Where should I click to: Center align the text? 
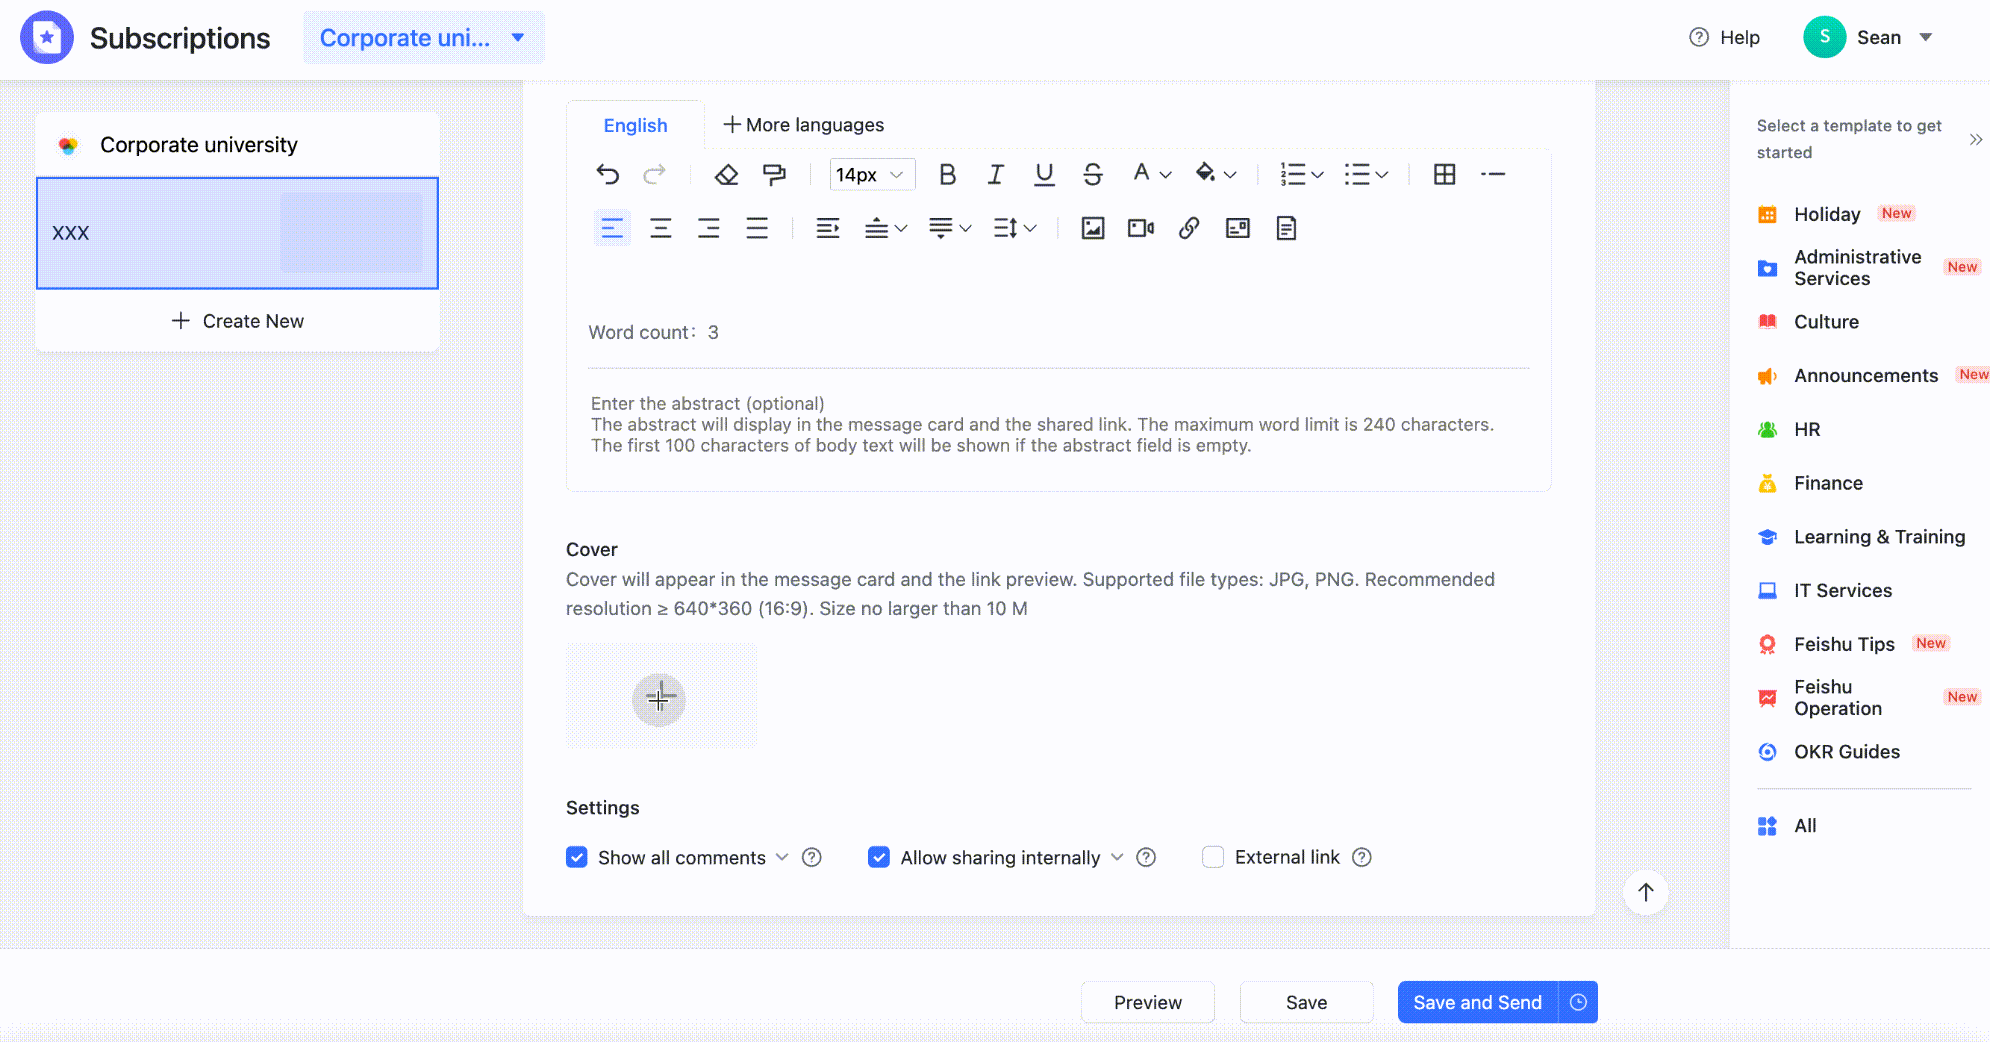pos(660,229)
